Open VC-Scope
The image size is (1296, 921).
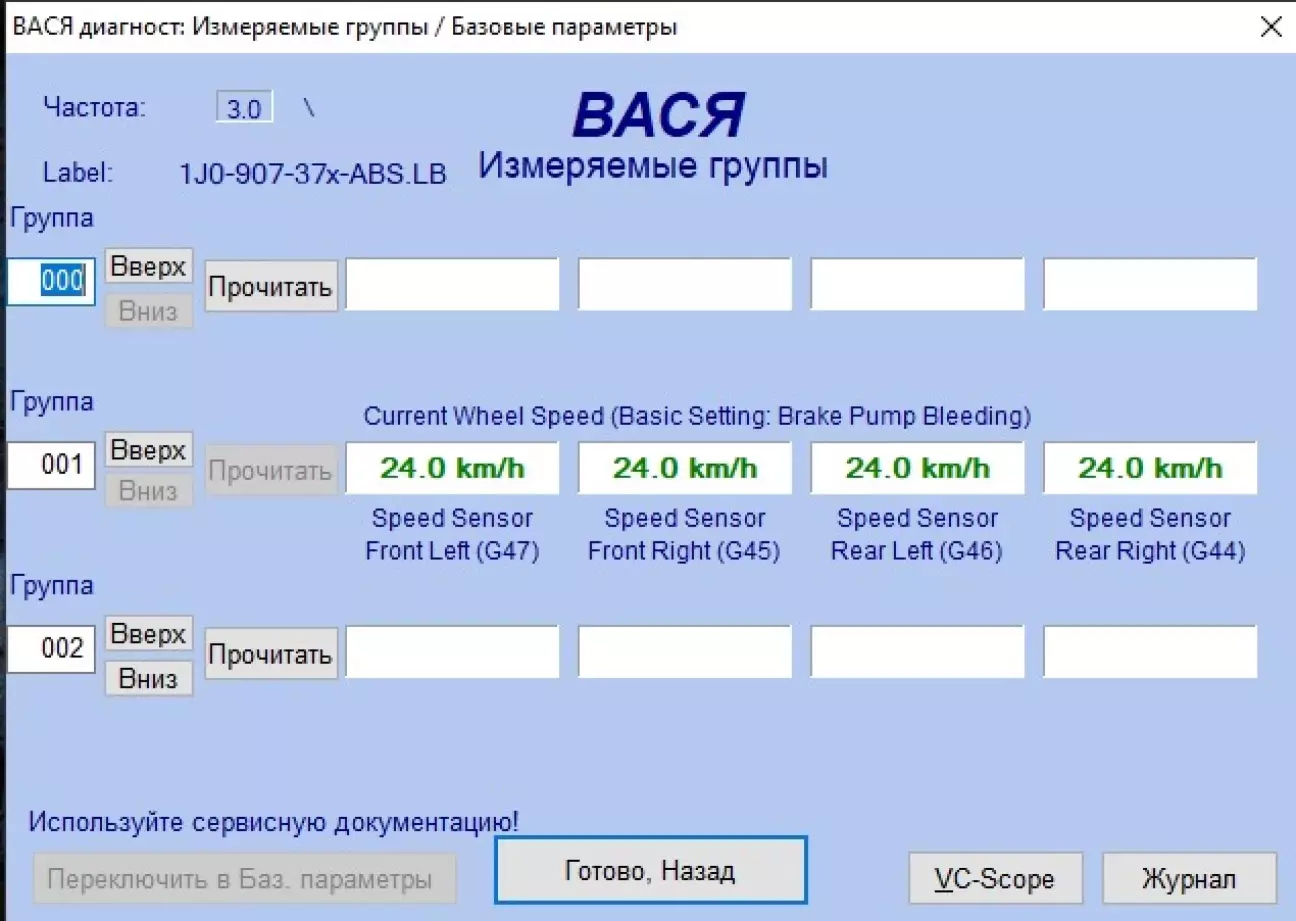click(x=995, y=878)
